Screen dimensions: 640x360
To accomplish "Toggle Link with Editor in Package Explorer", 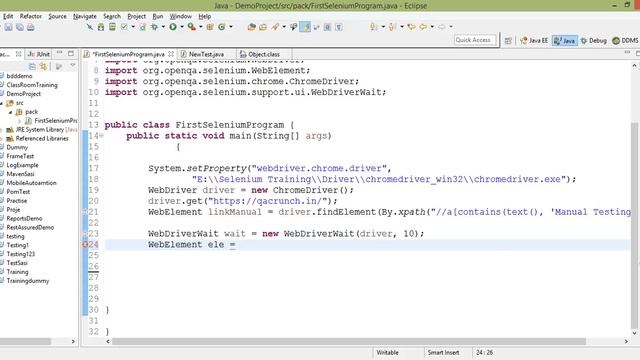I will click(x=43, y=66).
